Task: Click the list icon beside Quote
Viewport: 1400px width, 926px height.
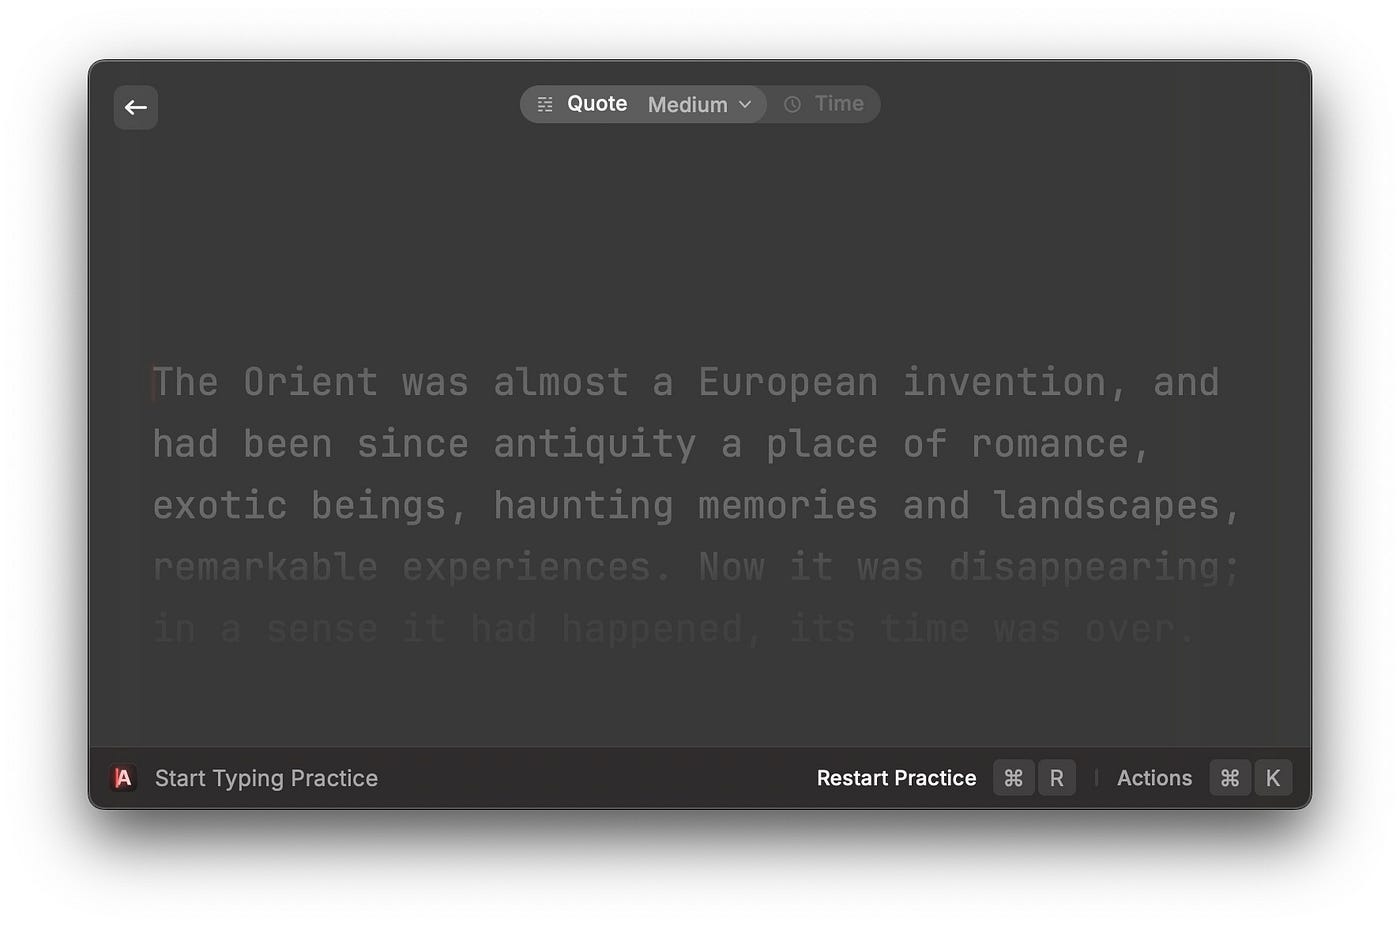Action: 545,105
